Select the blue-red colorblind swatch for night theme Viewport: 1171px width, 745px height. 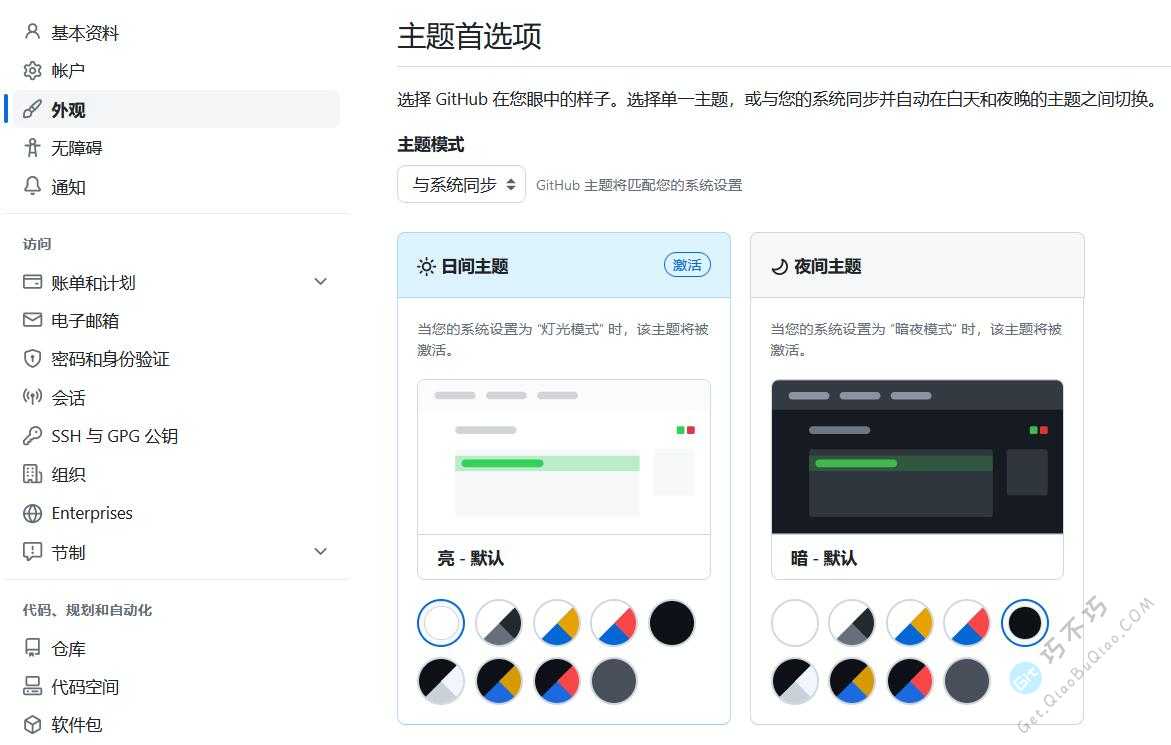click(966, 621)
